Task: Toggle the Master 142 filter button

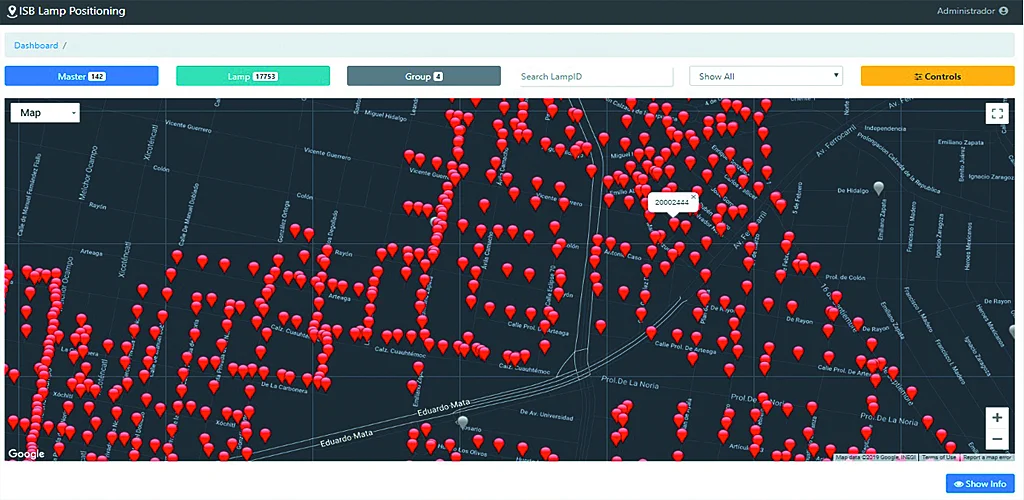Action: [82, 76]
